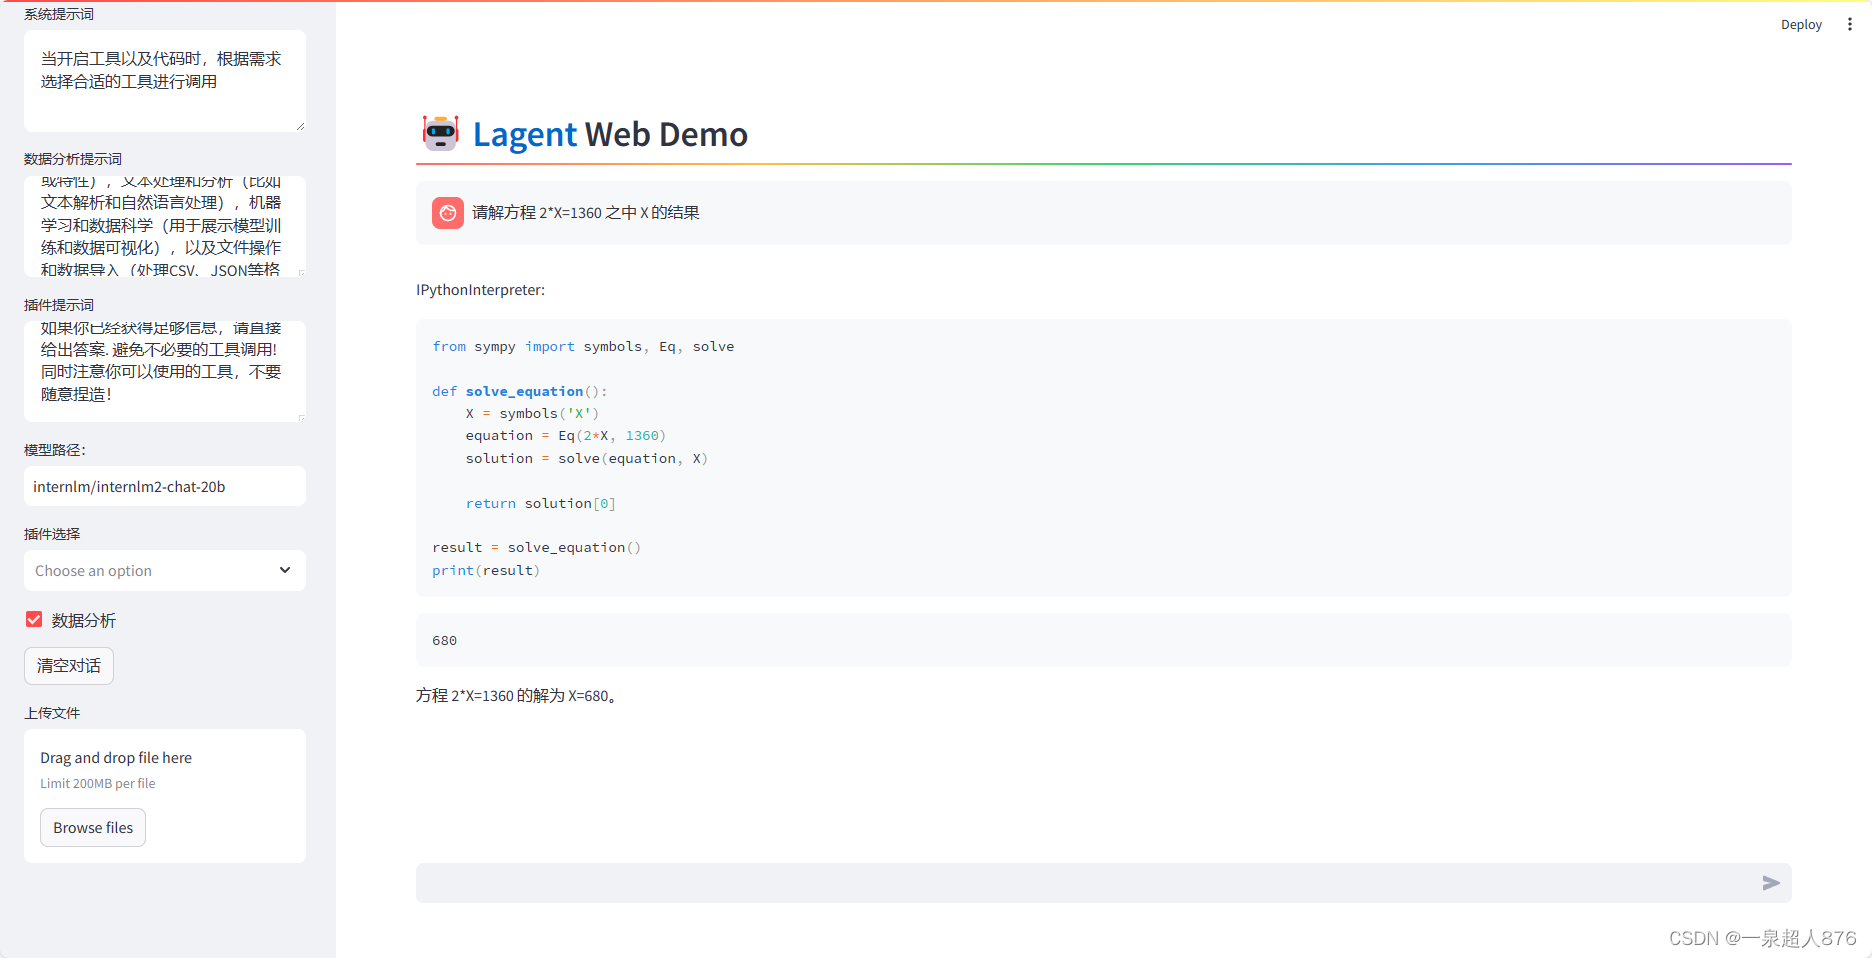Image resolution: width=1872 pixels, height=958 pixels.
Task: Click into the 数据分析提示词 text area
Action: [x=165, y=226]
